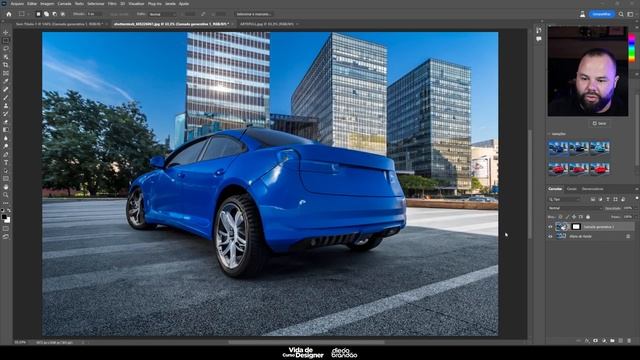Select the Move tool
The height and width of the screenshot is (360, 640).
click(6, 32)
